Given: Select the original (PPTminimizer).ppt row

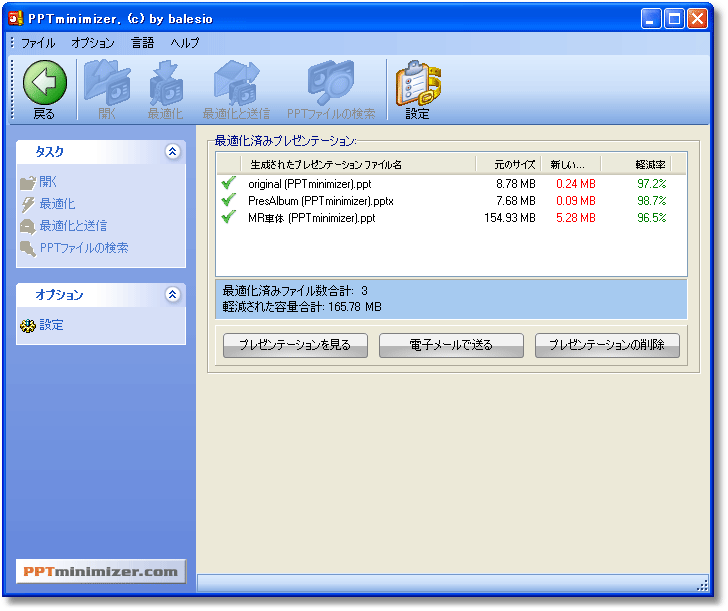Looking at the screenshot, I should click(451, 184).
